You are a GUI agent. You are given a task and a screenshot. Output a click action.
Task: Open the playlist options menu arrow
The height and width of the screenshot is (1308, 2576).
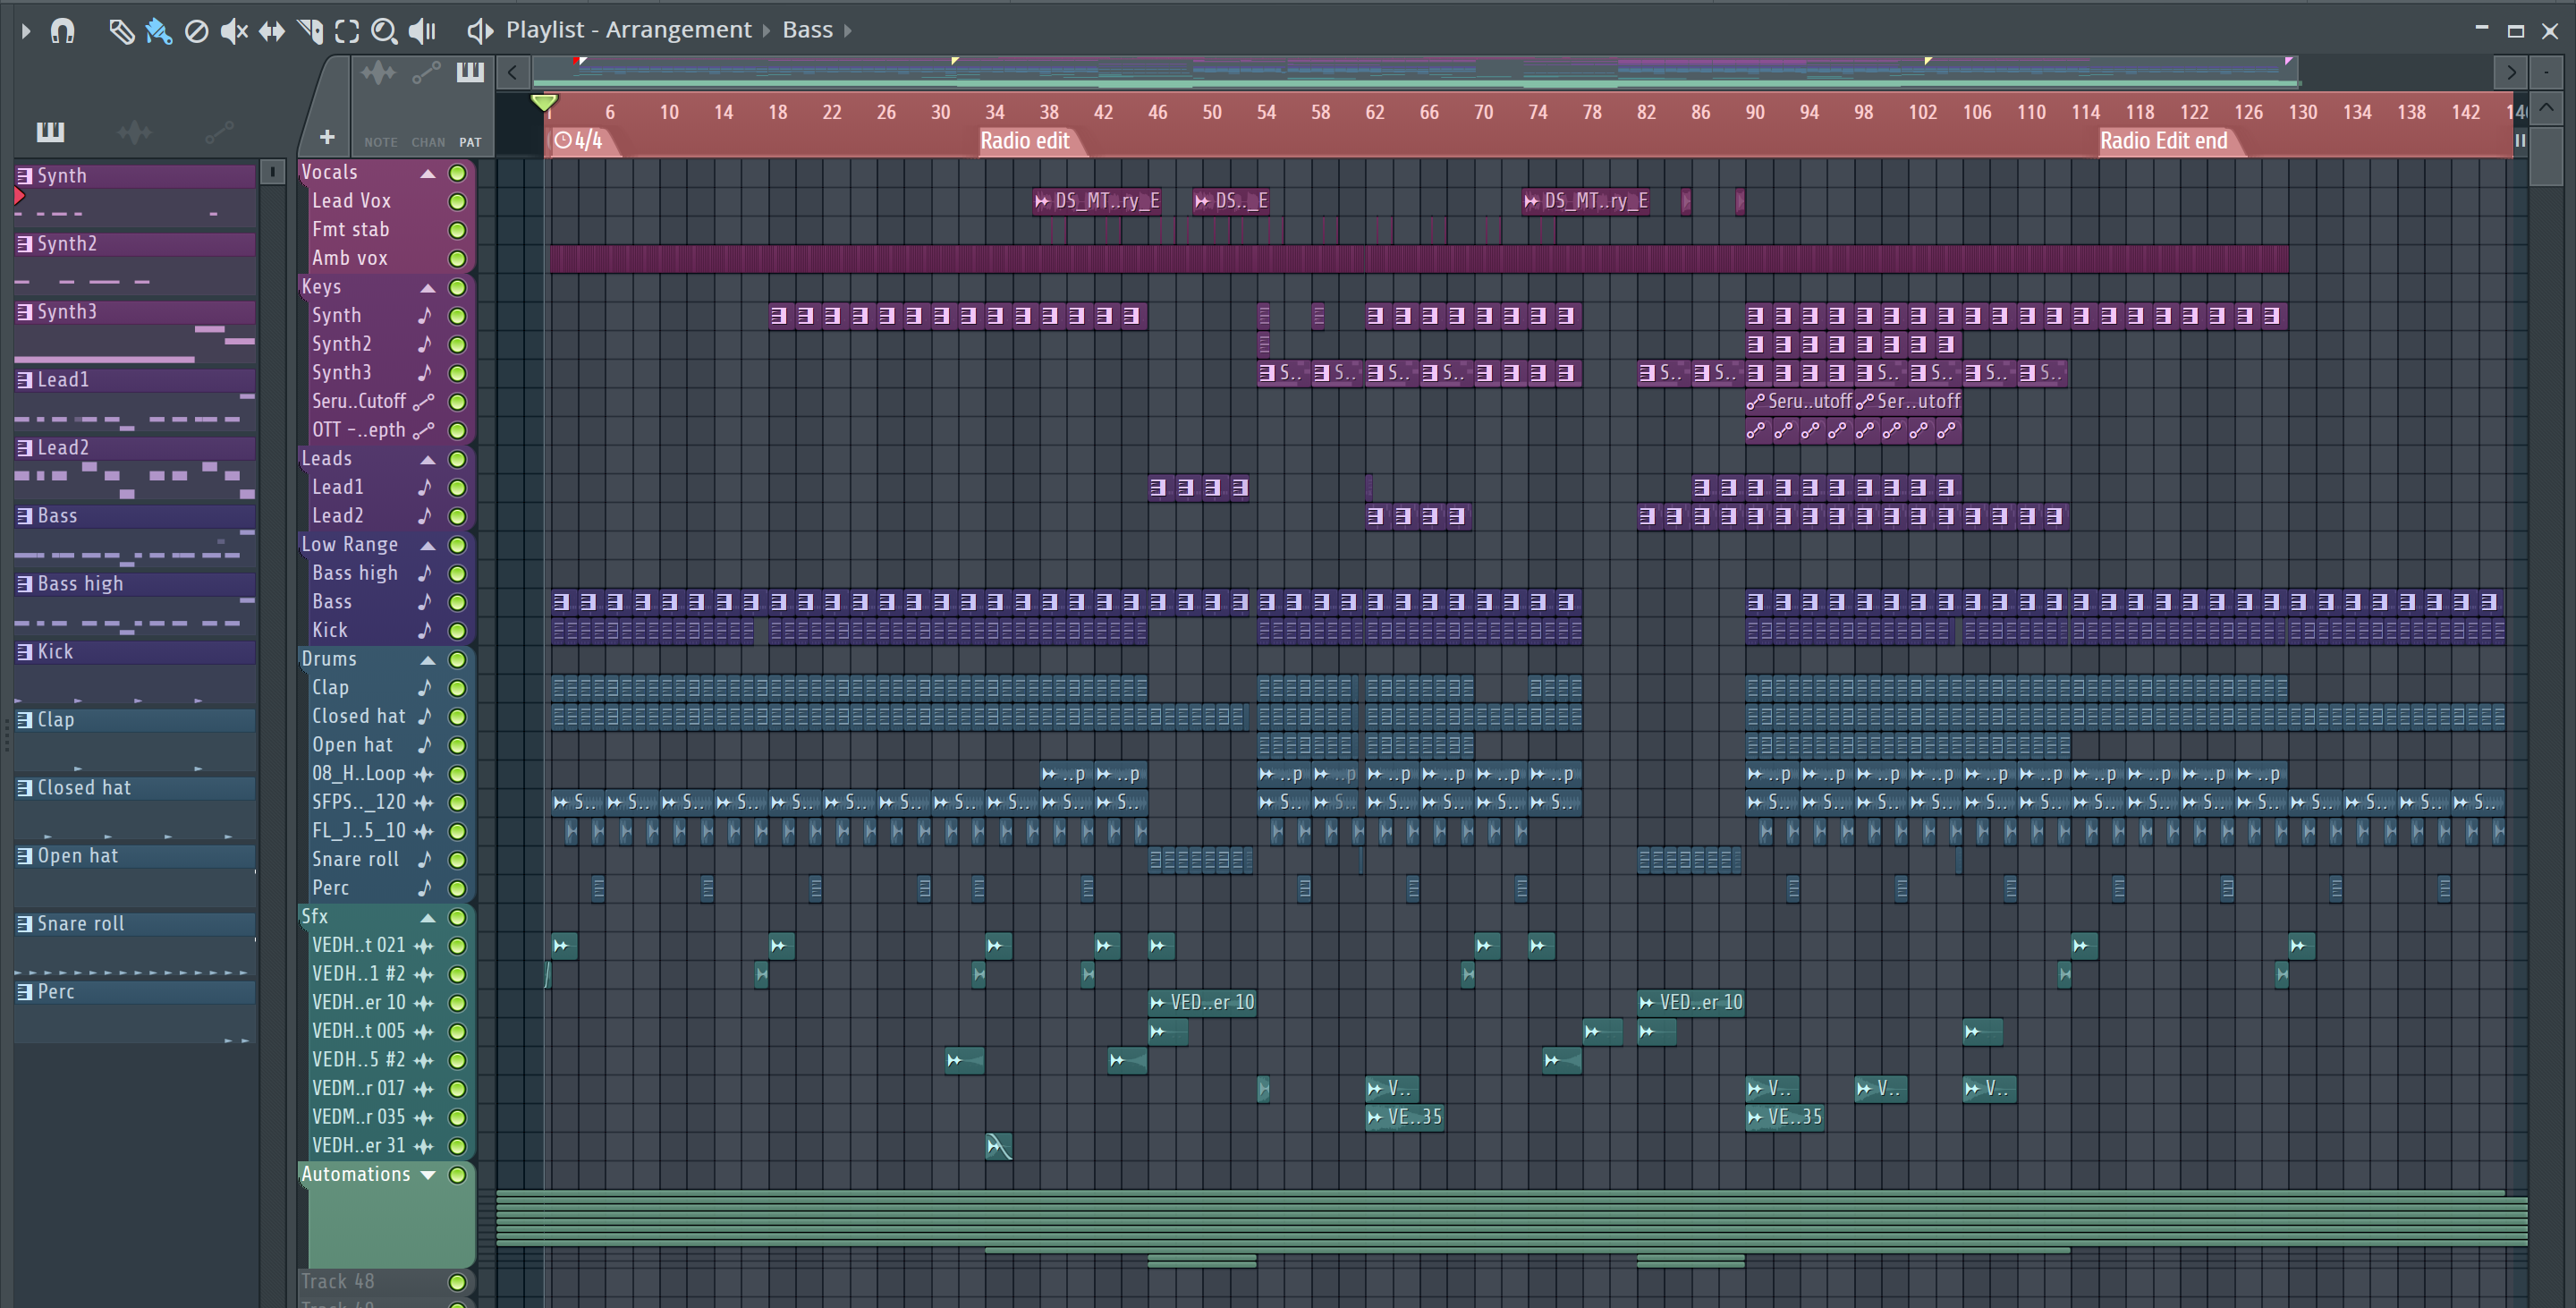(26, 31)
